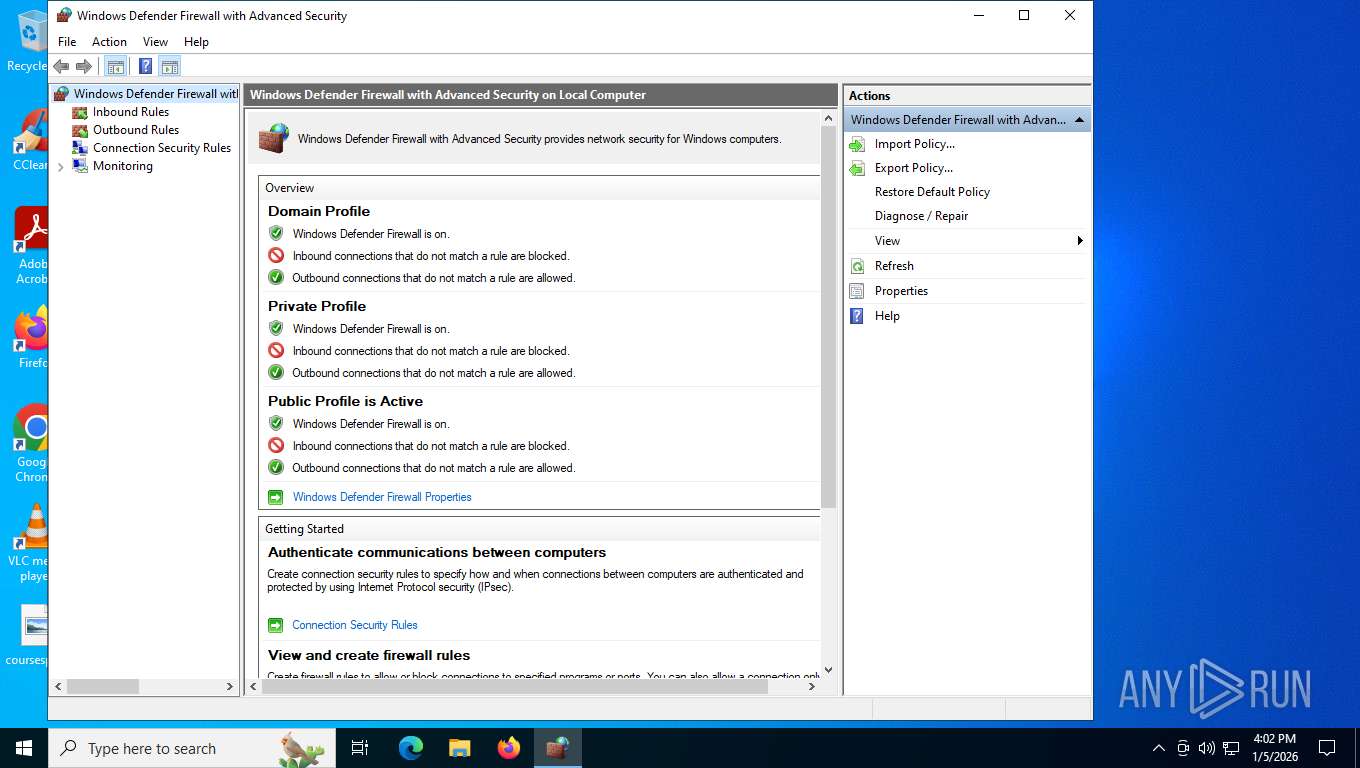Click tree pane horizontal scrollbar left arrow
Image resolution: width=1360 pixels, height=768 pixels.
coord(58,687)
